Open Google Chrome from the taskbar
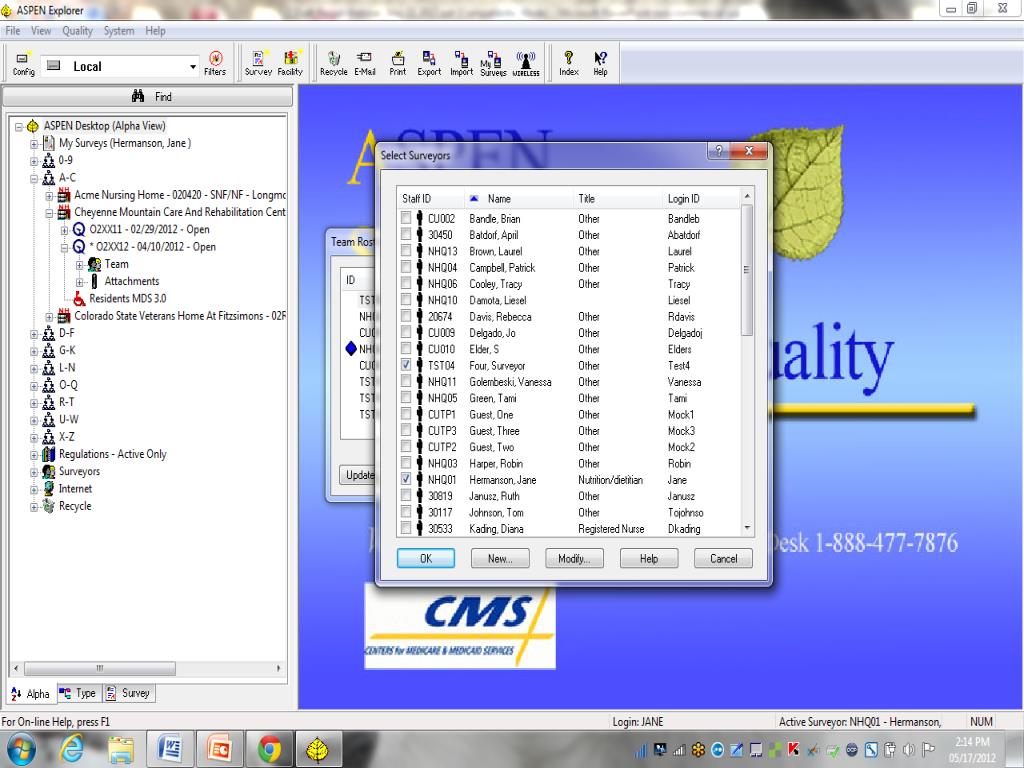Image resolution: width=1024 pixels, height=768 pixels. tap(268, 748)
